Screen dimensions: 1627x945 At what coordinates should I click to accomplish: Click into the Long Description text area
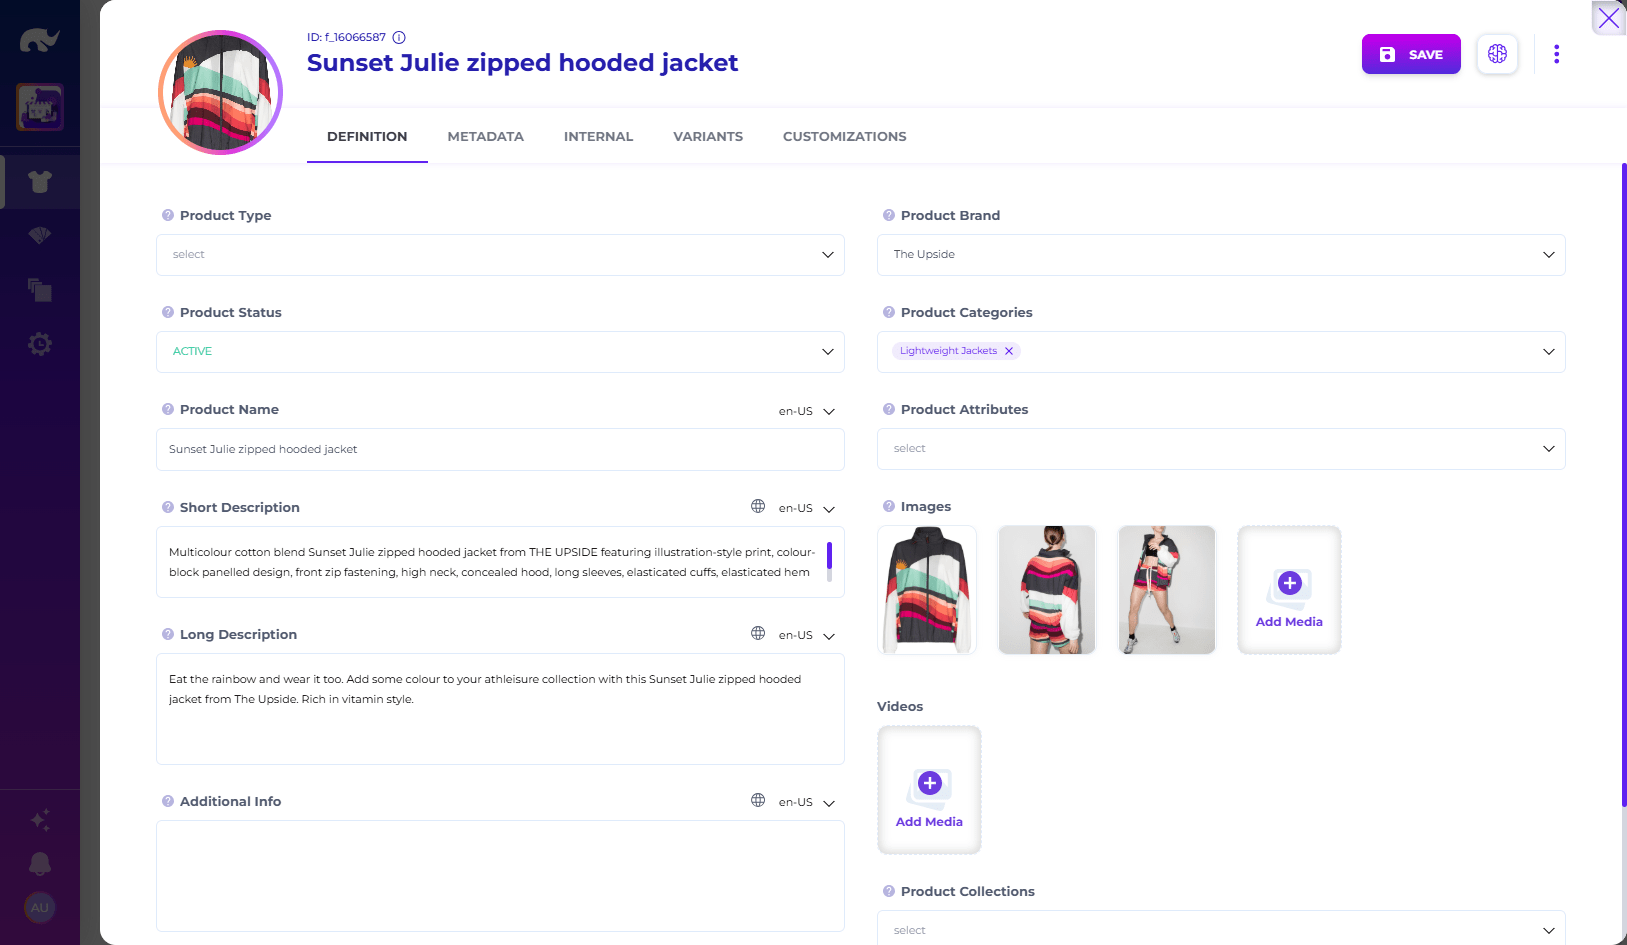[x=500, y=709]
